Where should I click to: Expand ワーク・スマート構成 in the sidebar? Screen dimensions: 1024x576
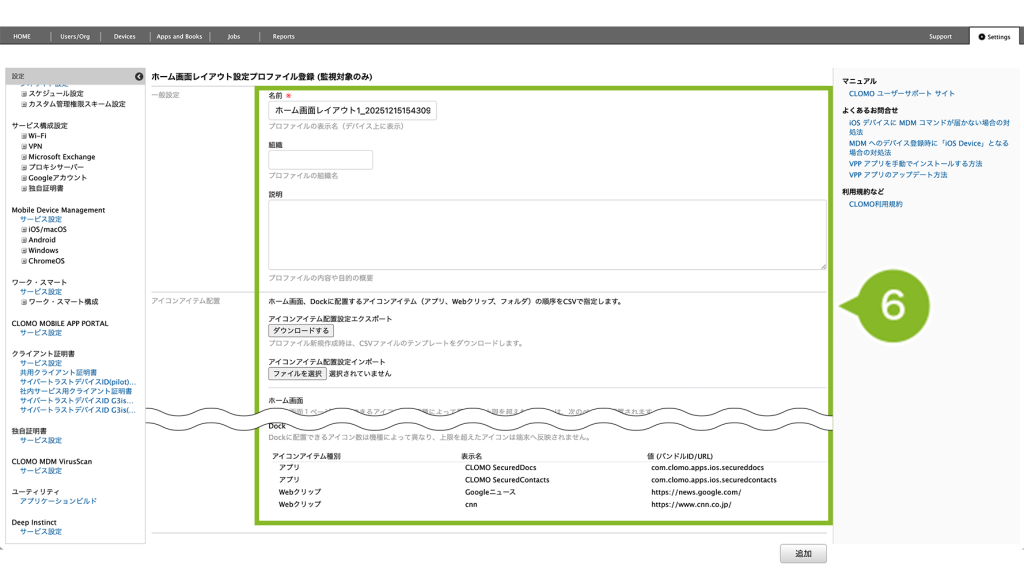coord(24,302)
